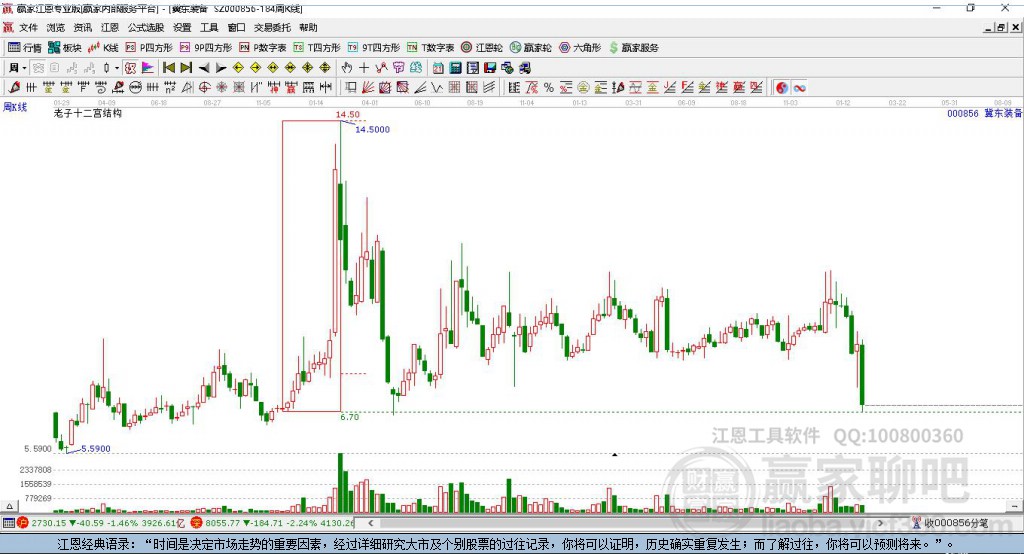This screenshot has height=554, width=1024.
Task: Click the 14.5000 peak price label
Action: pyautogui.click(x=372, y=129)
